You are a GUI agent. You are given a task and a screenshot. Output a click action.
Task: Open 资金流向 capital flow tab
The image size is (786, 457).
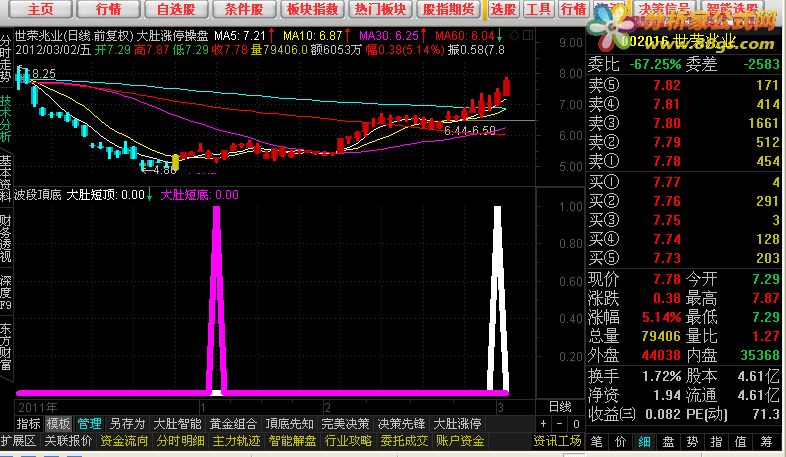(124, 441)
